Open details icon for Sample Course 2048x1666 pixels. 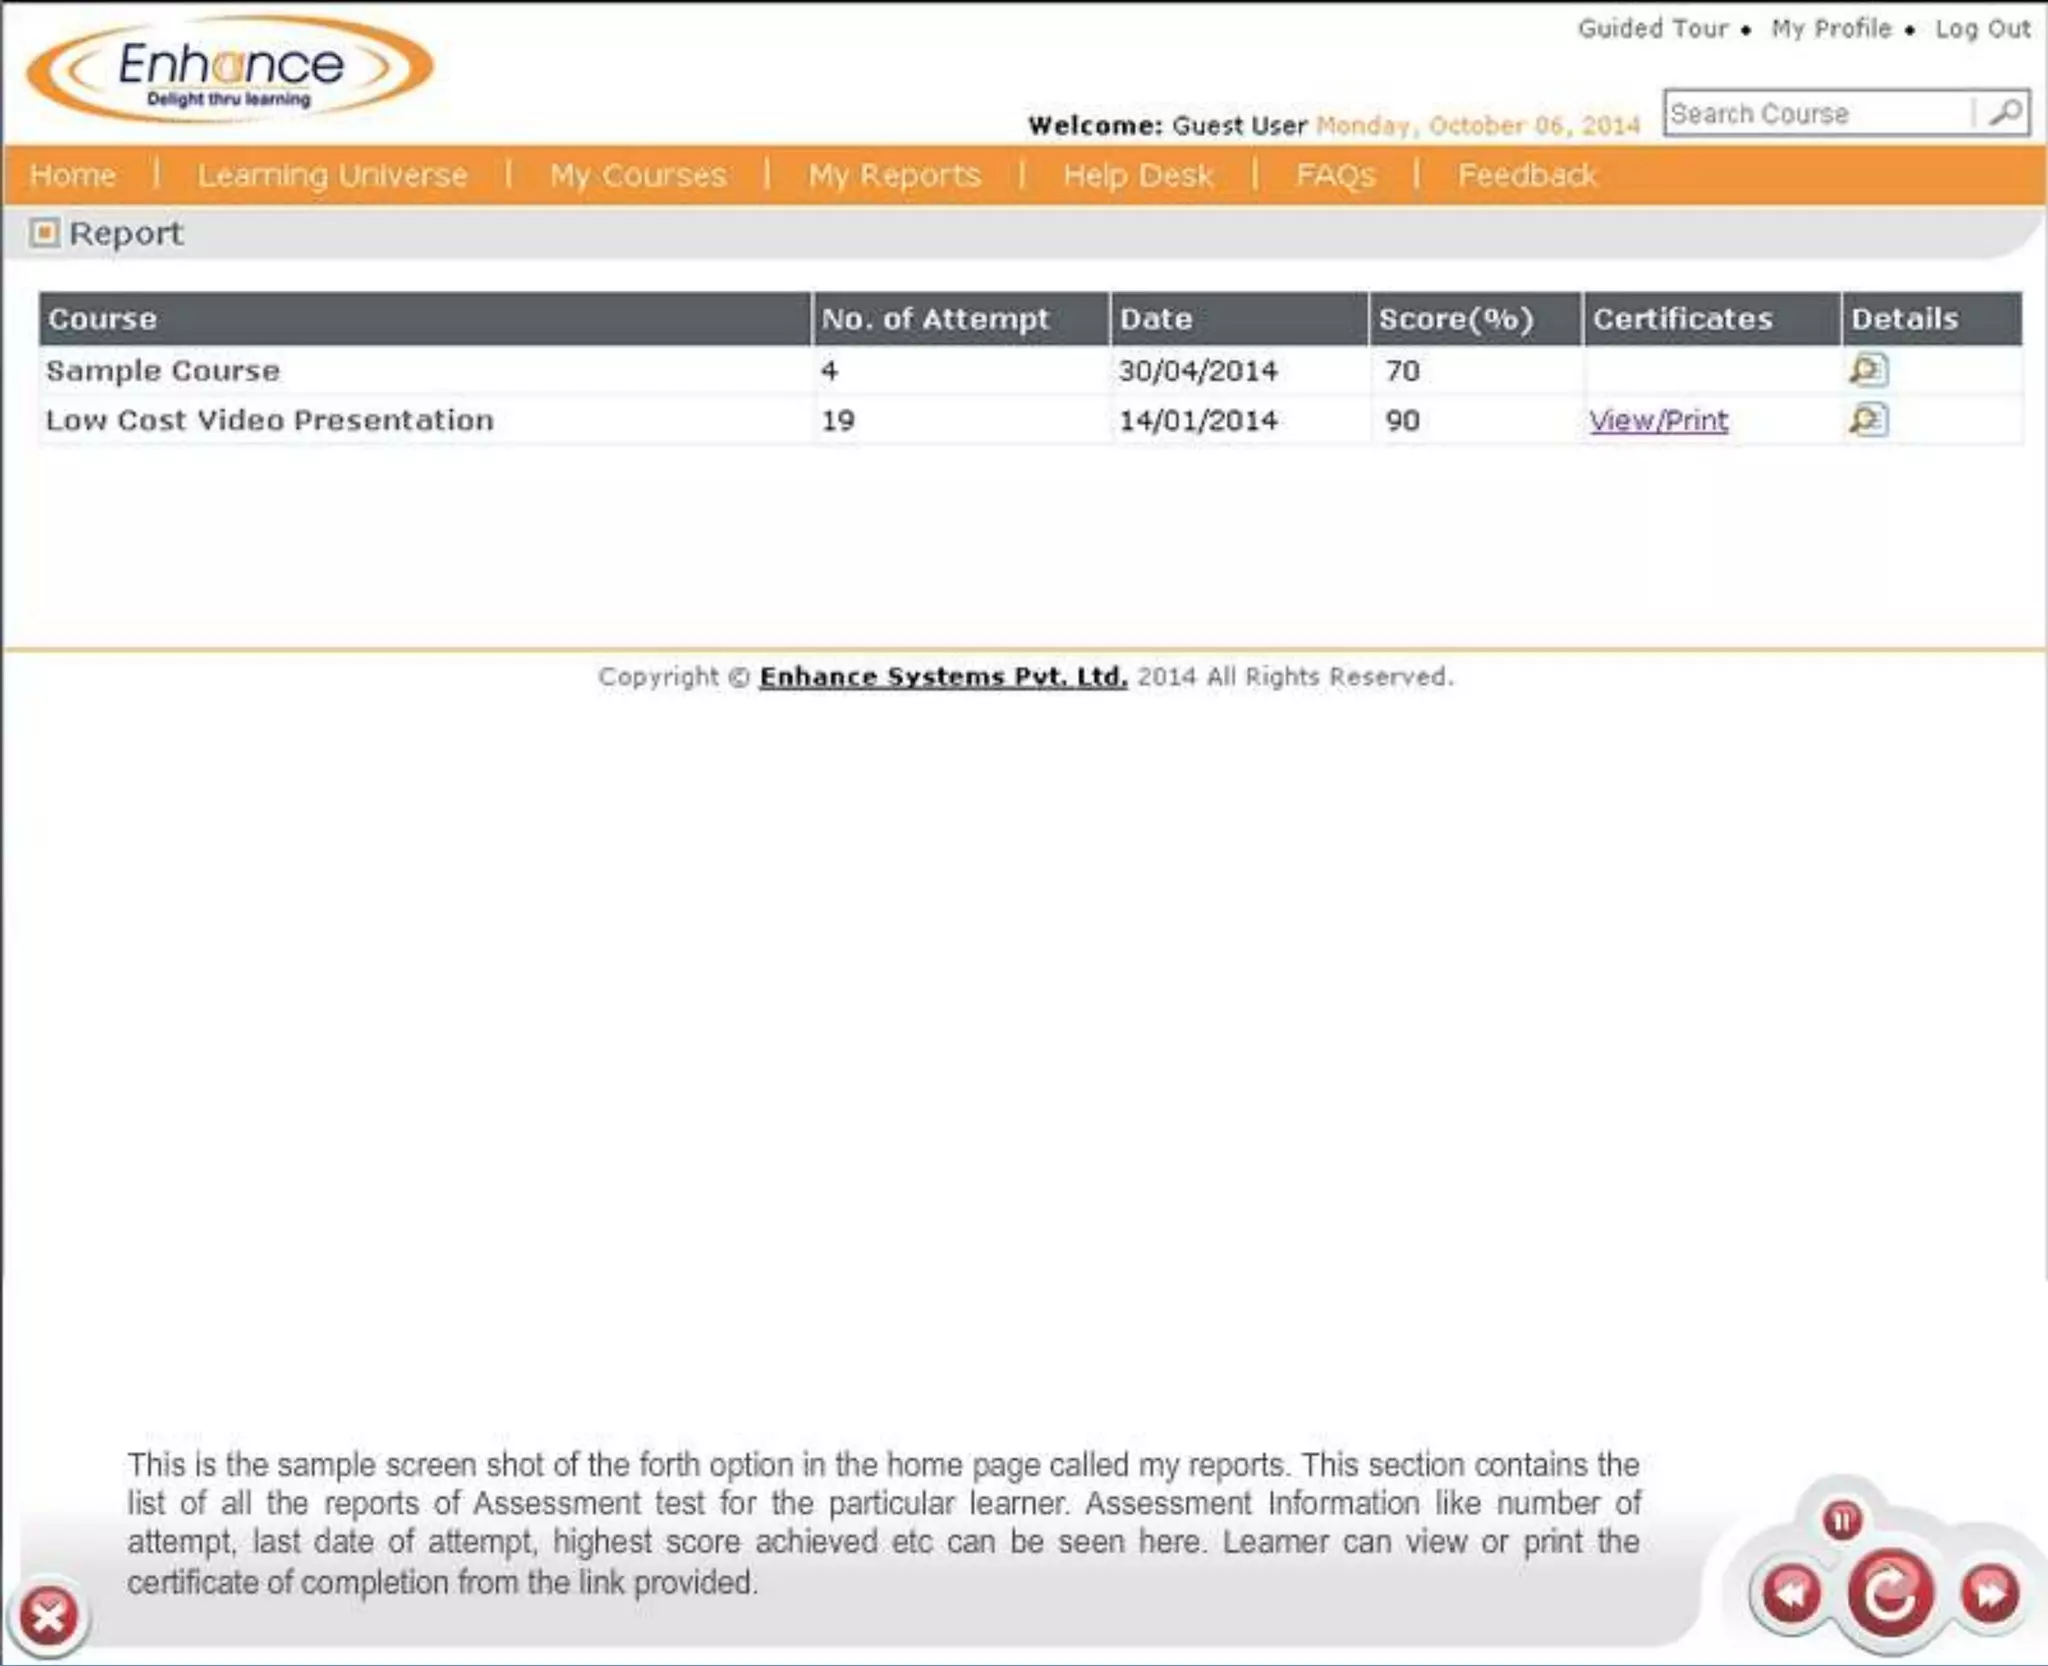coord(1867,370)
